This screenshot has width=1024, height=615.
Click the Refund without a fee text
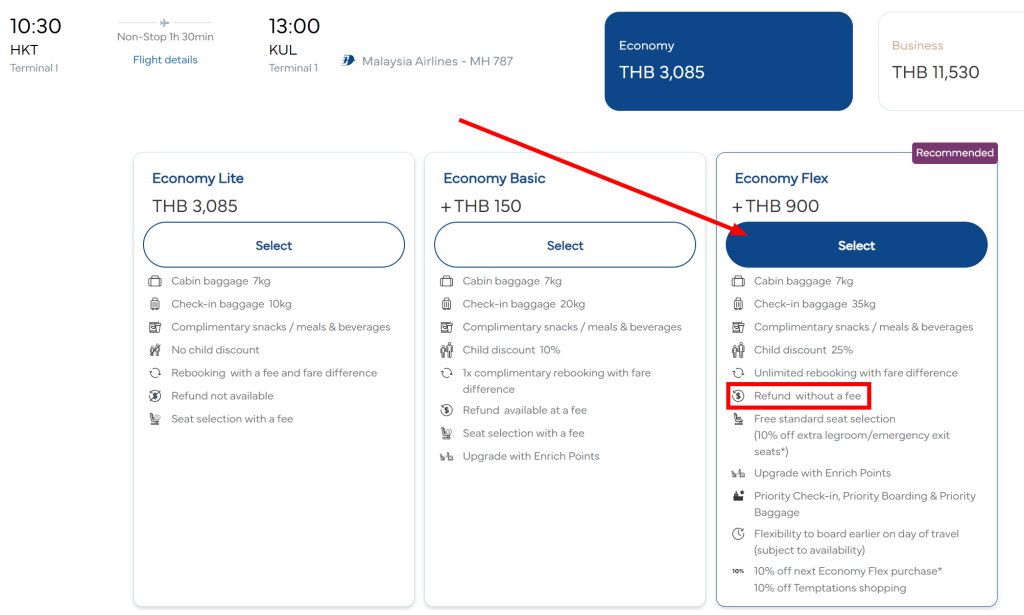(x=807, y=396)
